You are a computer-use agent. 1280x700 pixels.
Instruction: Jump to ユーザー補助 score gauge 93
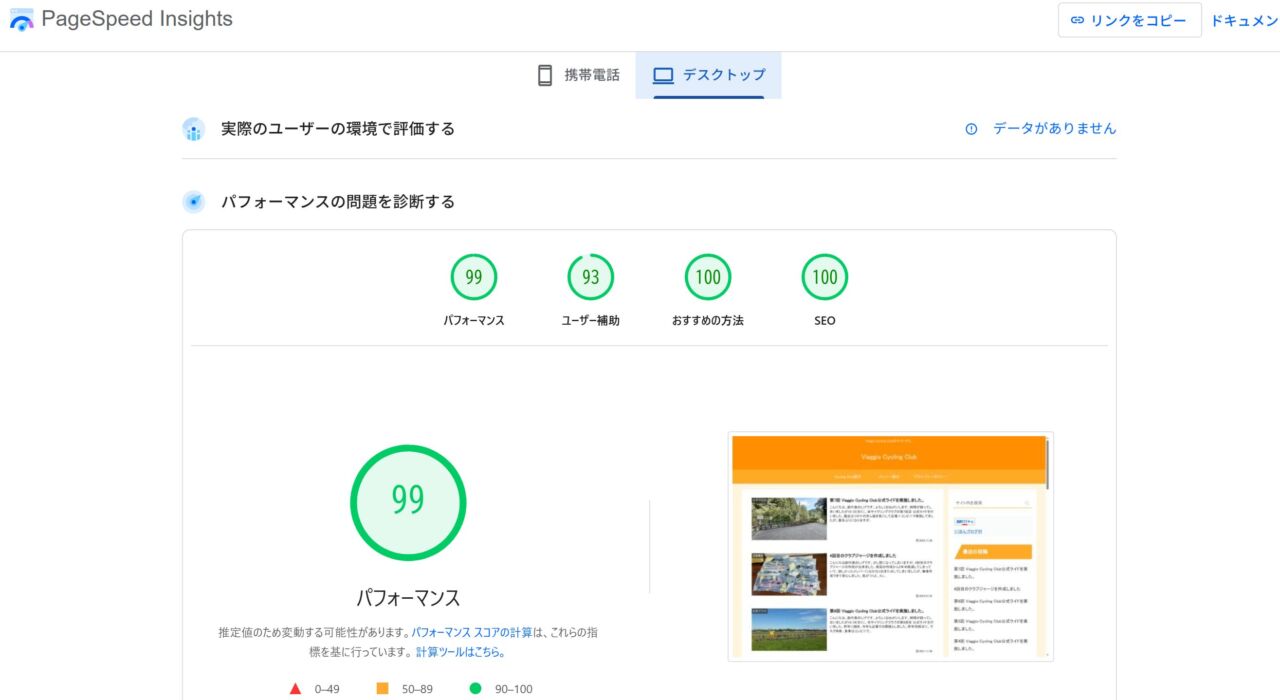(591, 278)
